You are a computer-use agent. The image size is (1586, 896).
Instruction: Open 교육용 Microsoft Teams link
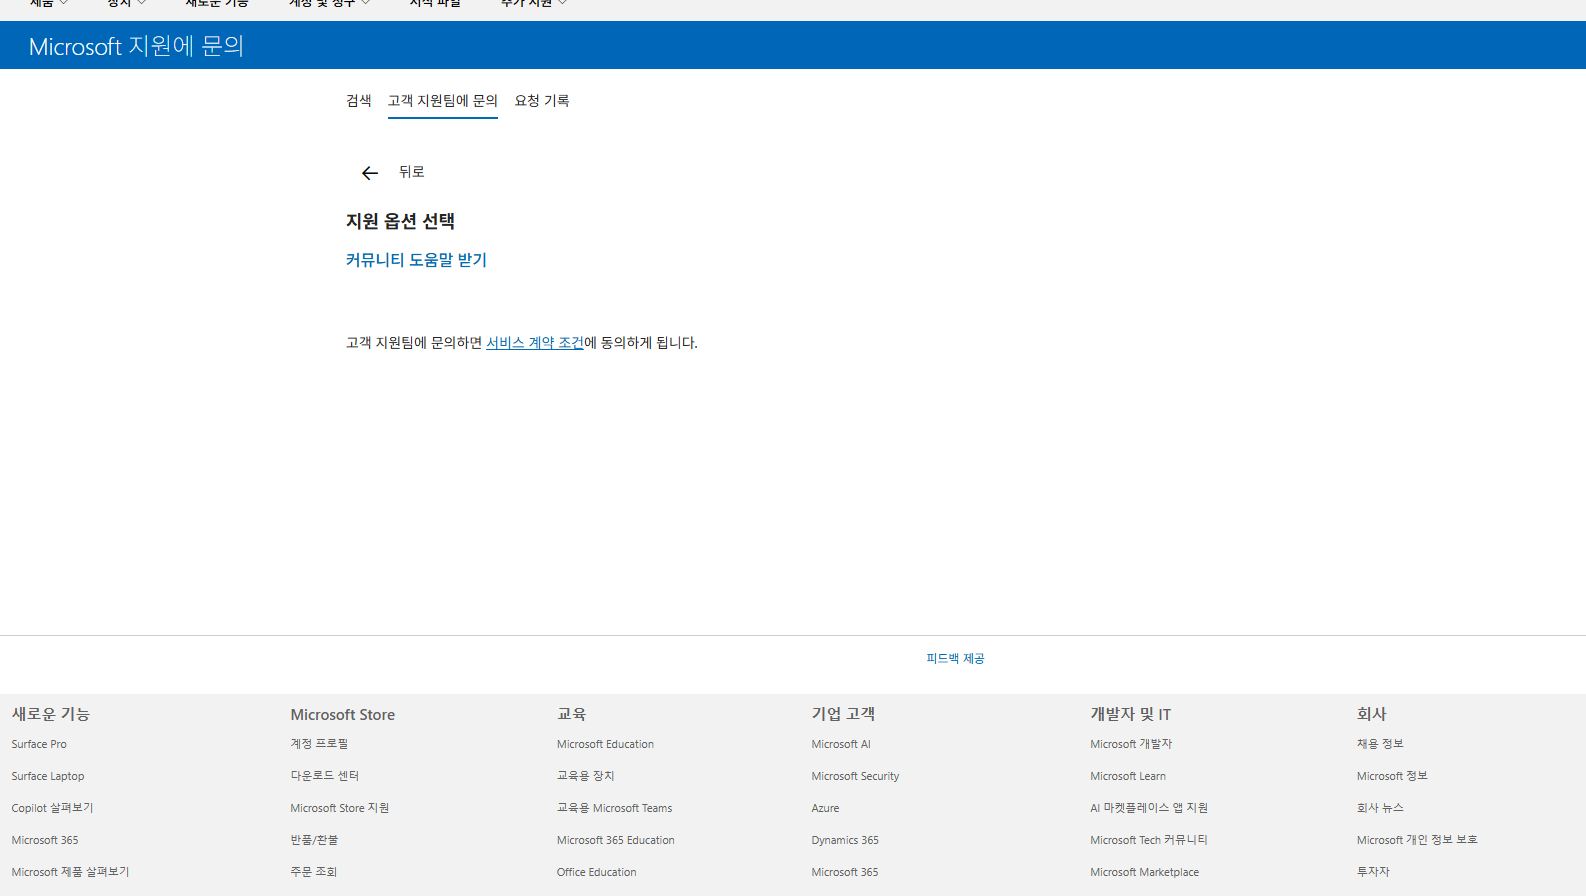coord(615,808)
